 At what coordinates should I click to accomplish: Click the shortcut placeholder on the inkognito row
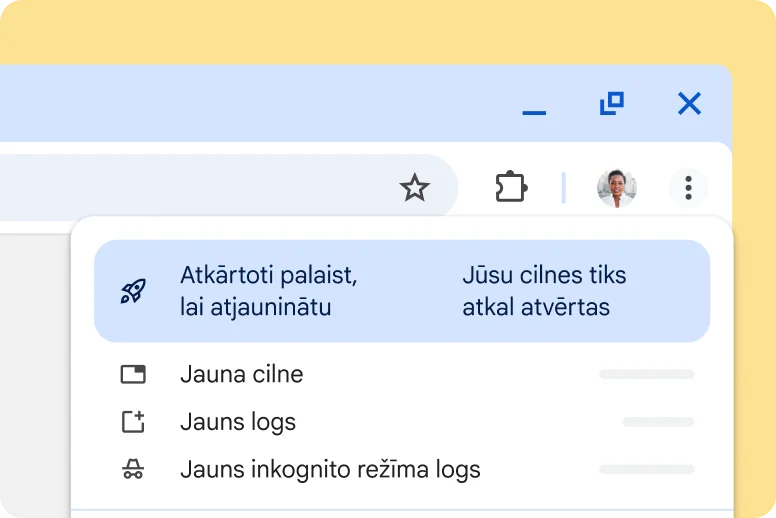(x=646, y=469)
